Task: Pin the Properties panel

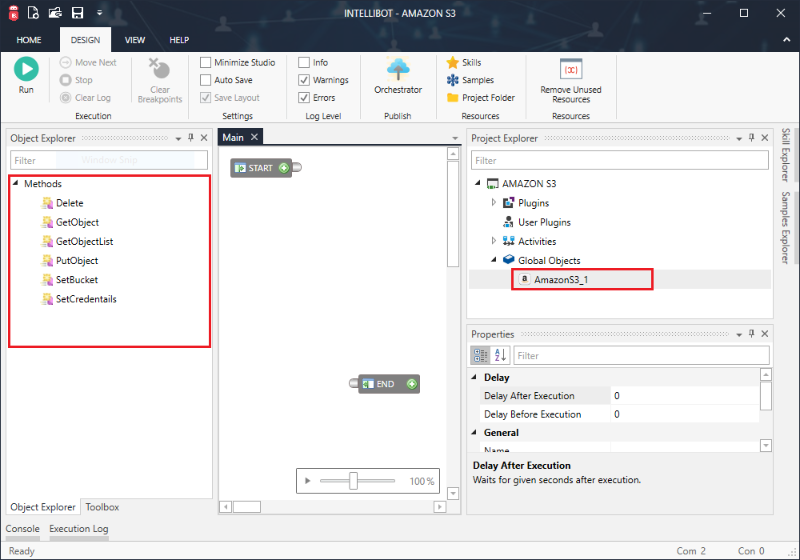Action: coord(752,334)
